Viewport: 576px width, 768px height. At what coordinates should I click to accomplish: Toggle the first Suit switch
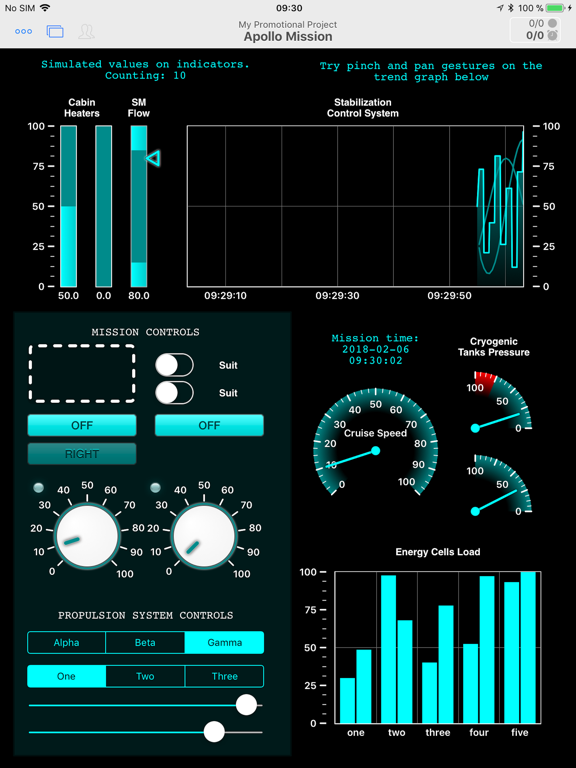coord(174,365)
